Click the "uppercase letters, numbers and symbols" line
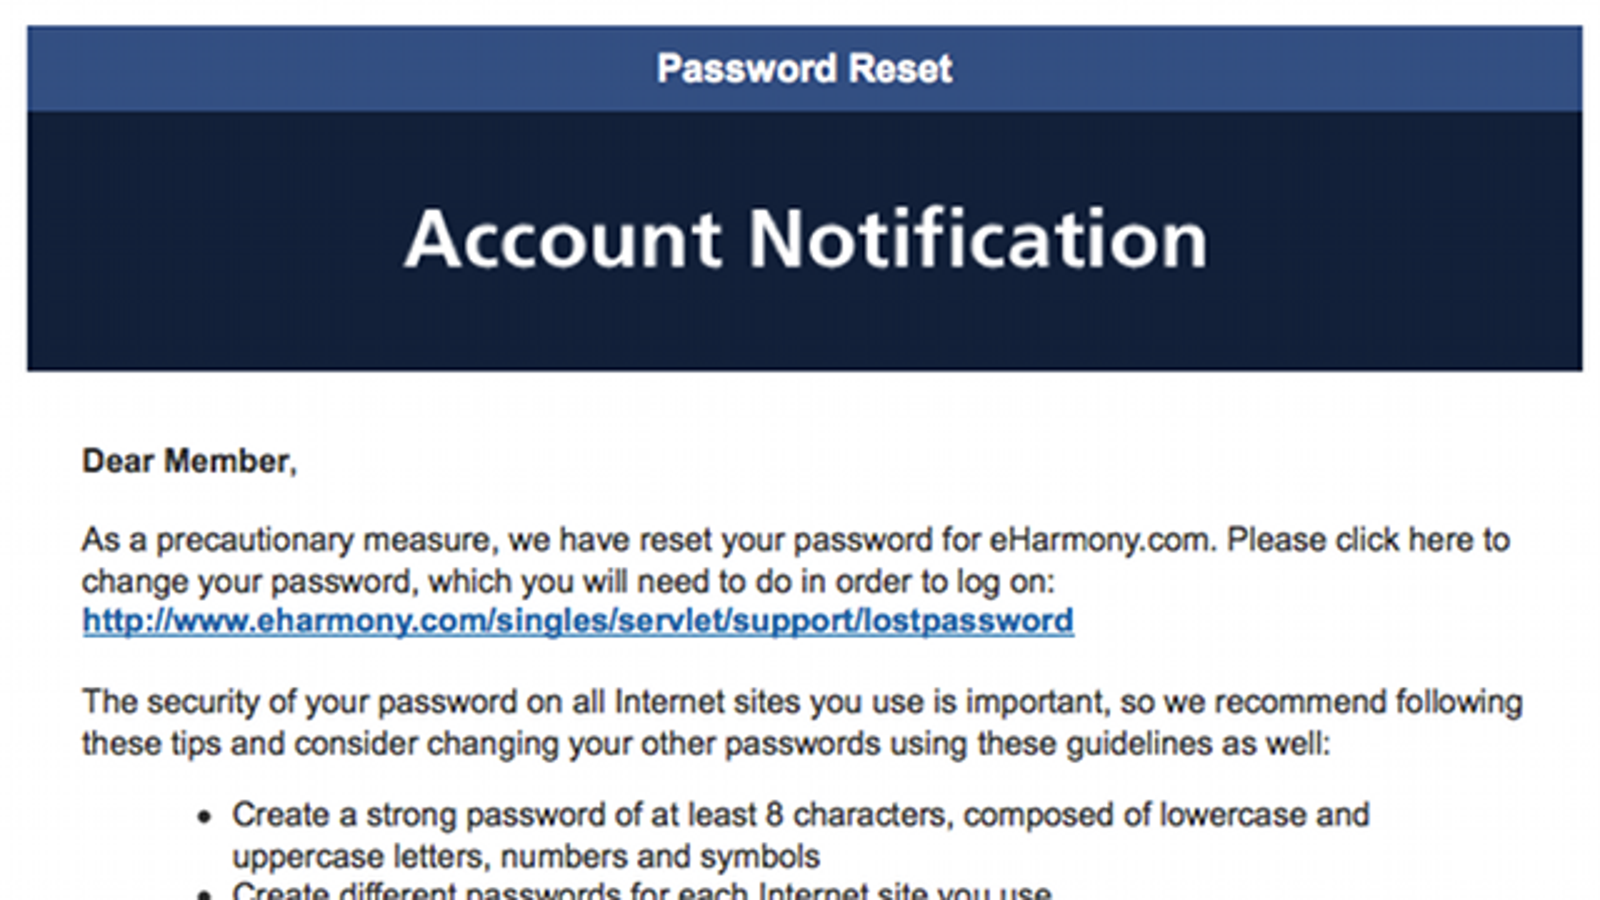1600x900 pixels. [526, 857]
